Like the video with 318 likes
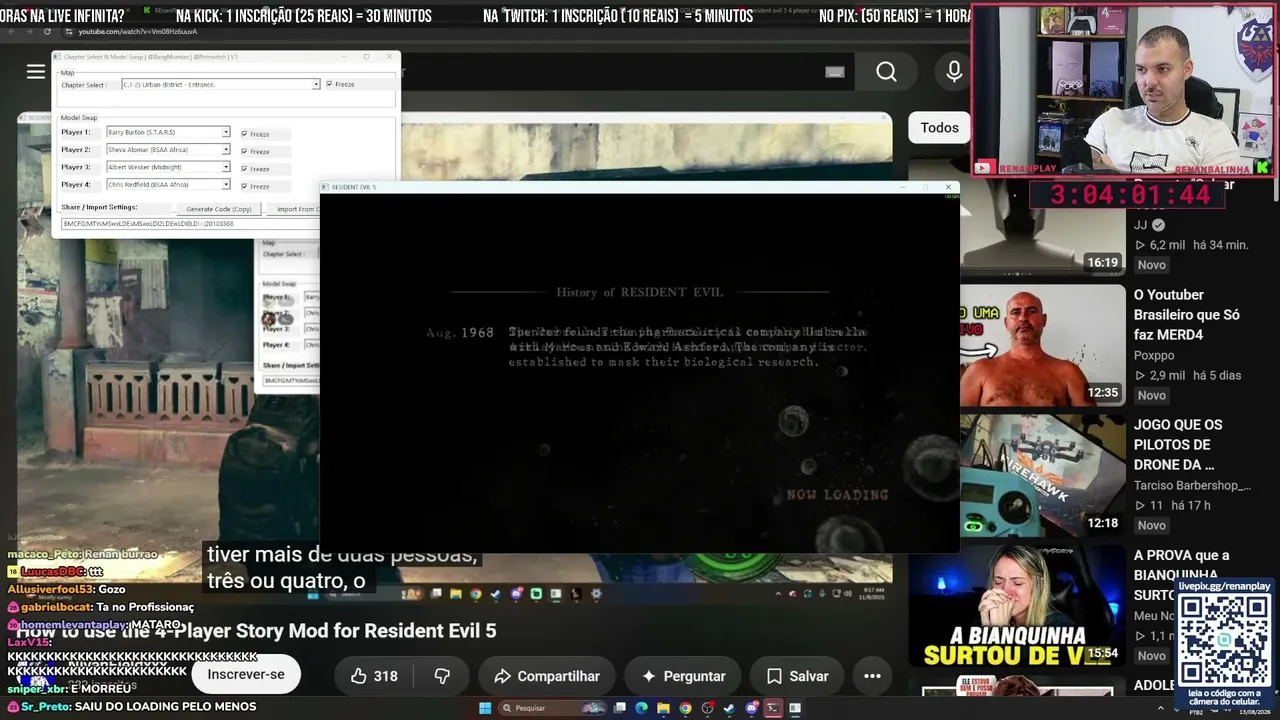 tap(374, 676)
